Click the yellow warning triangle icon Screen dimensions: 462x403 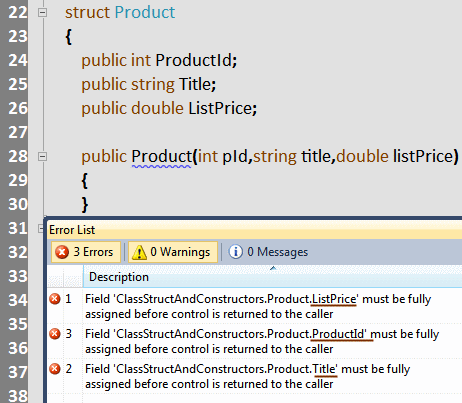[139, 252]
